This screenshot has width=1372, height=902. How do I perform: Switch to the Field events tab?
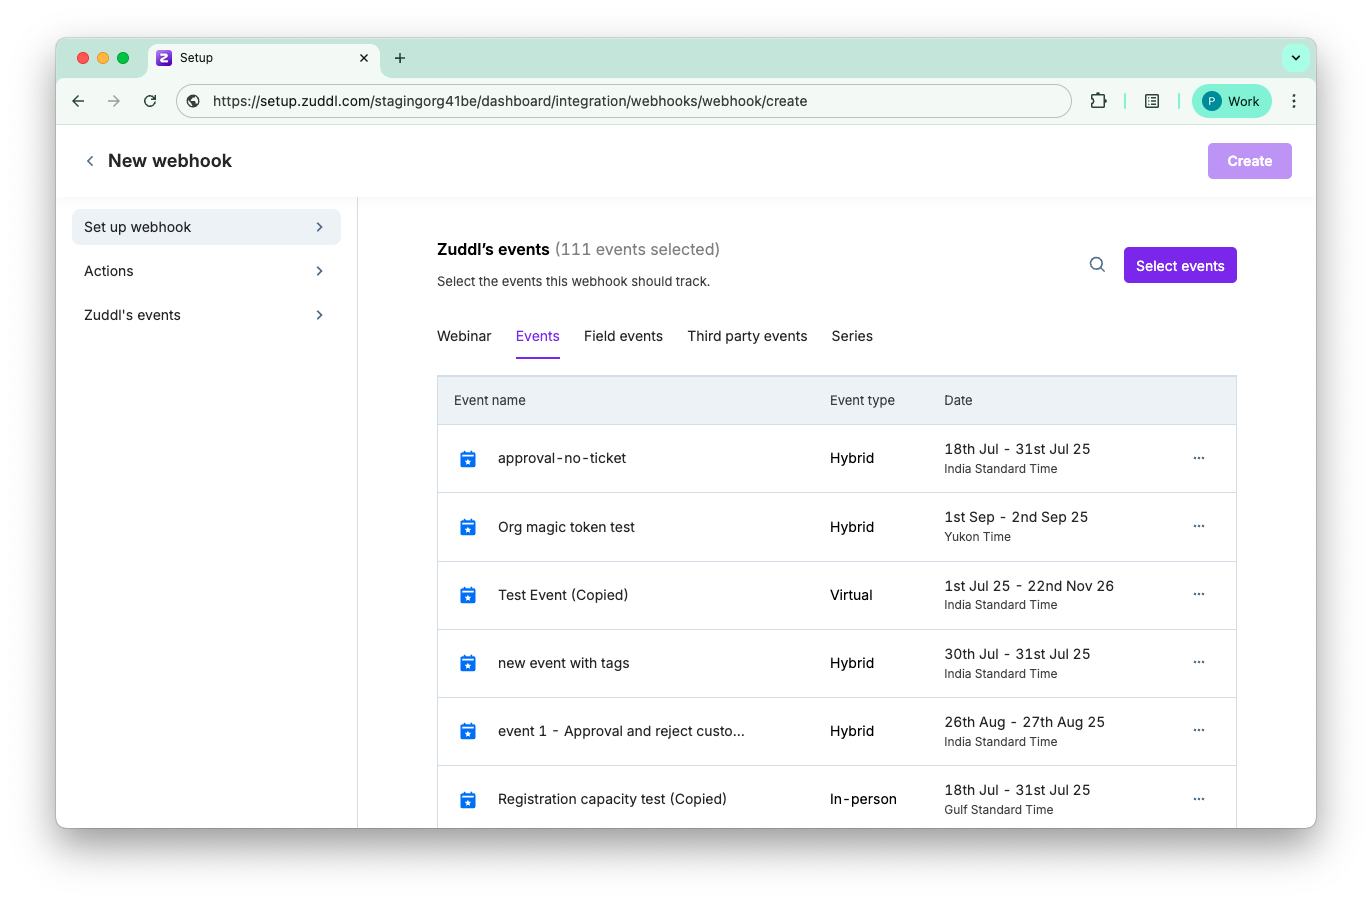click(623, 336)
